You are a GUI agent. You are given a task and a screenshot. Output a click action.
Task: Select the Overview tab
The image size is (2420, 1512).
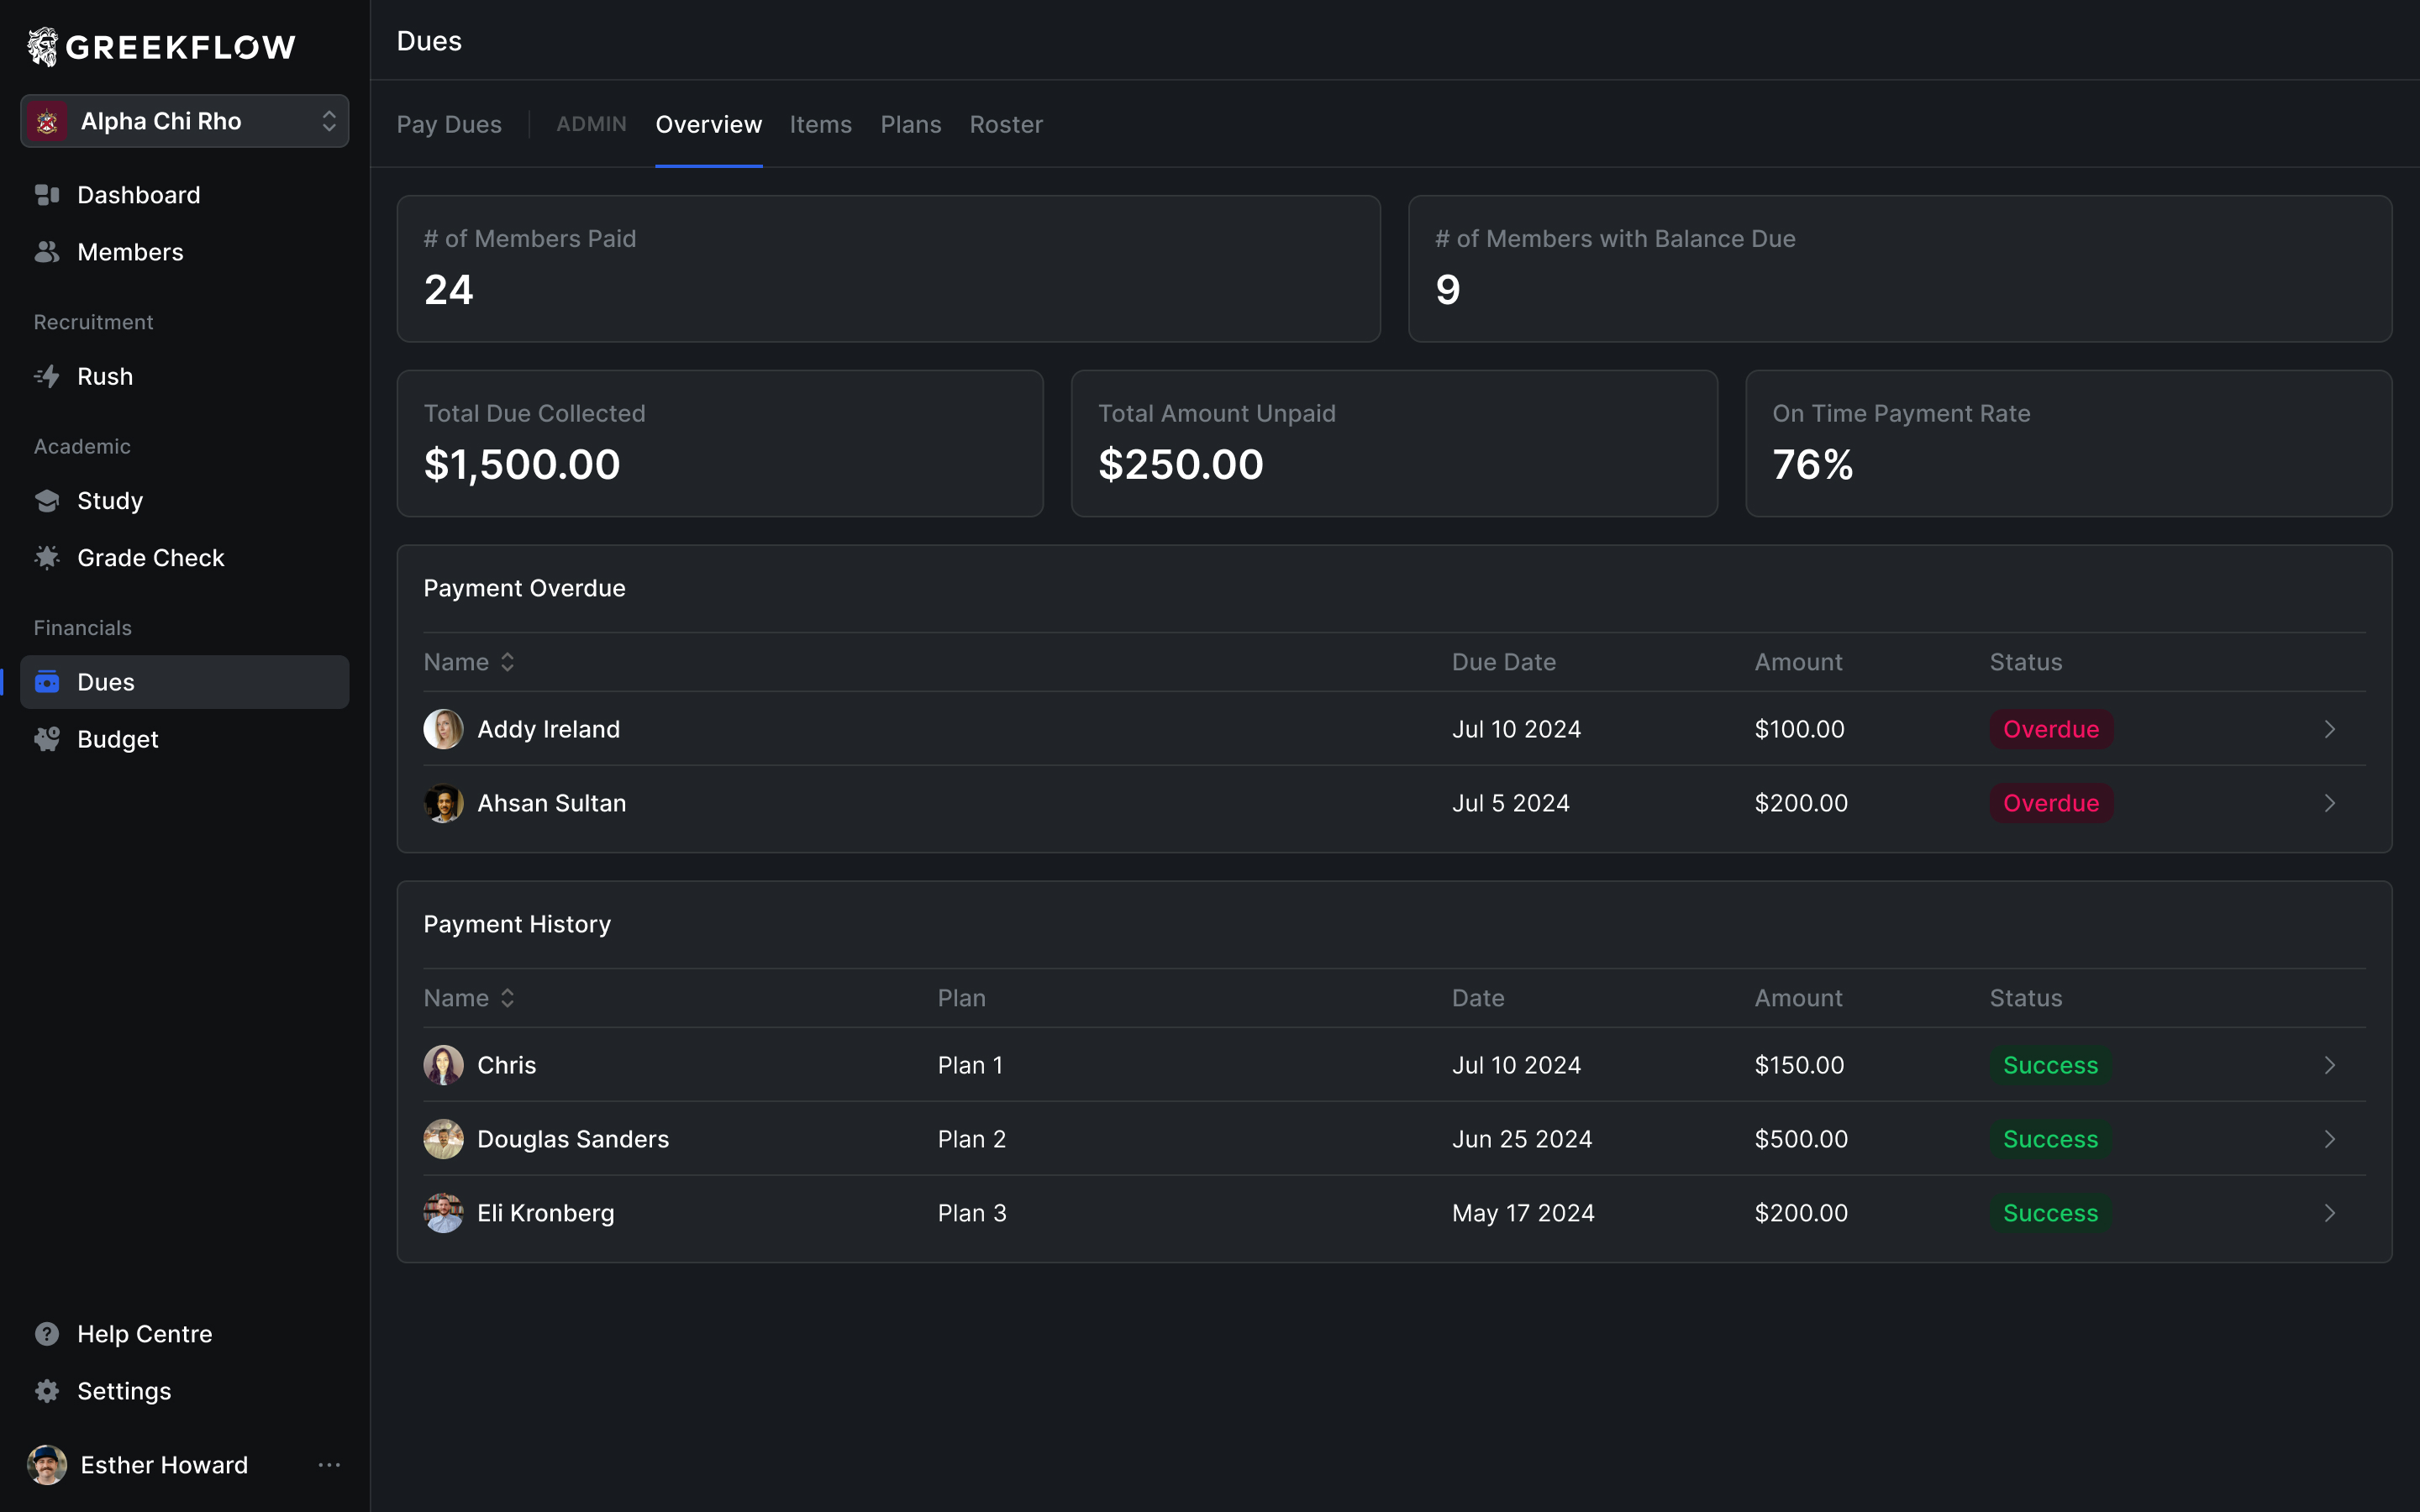(709, 124)
